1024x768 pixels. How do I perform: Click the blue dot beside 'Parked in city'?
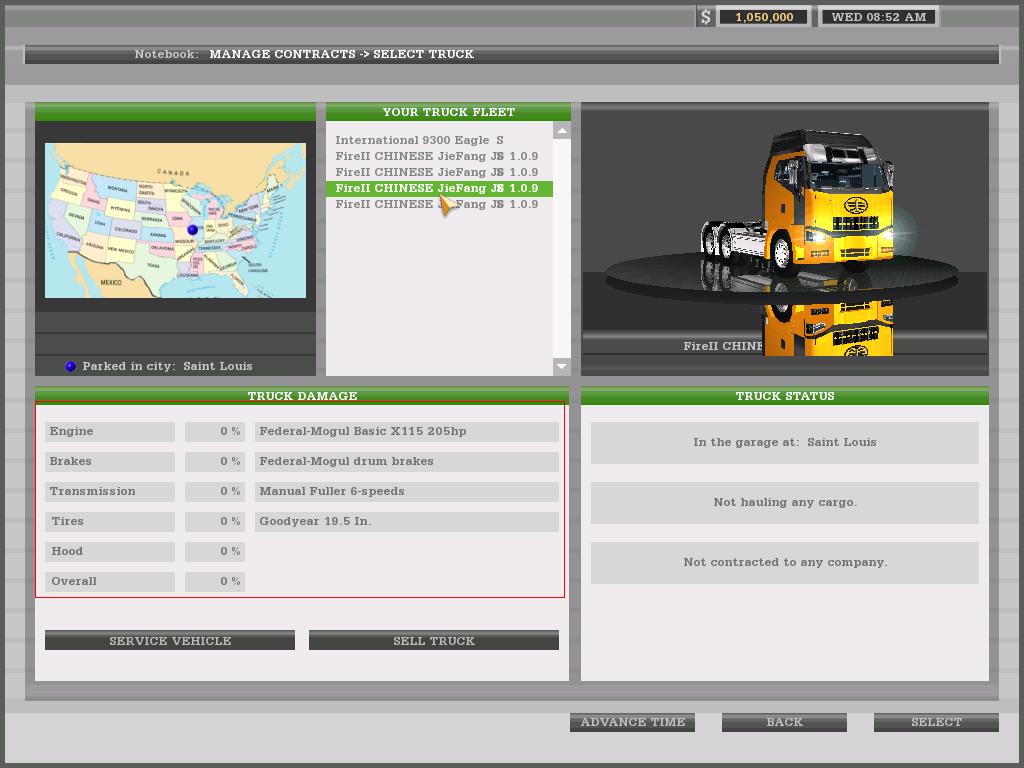pyautogui.click(x=70, y=366)
